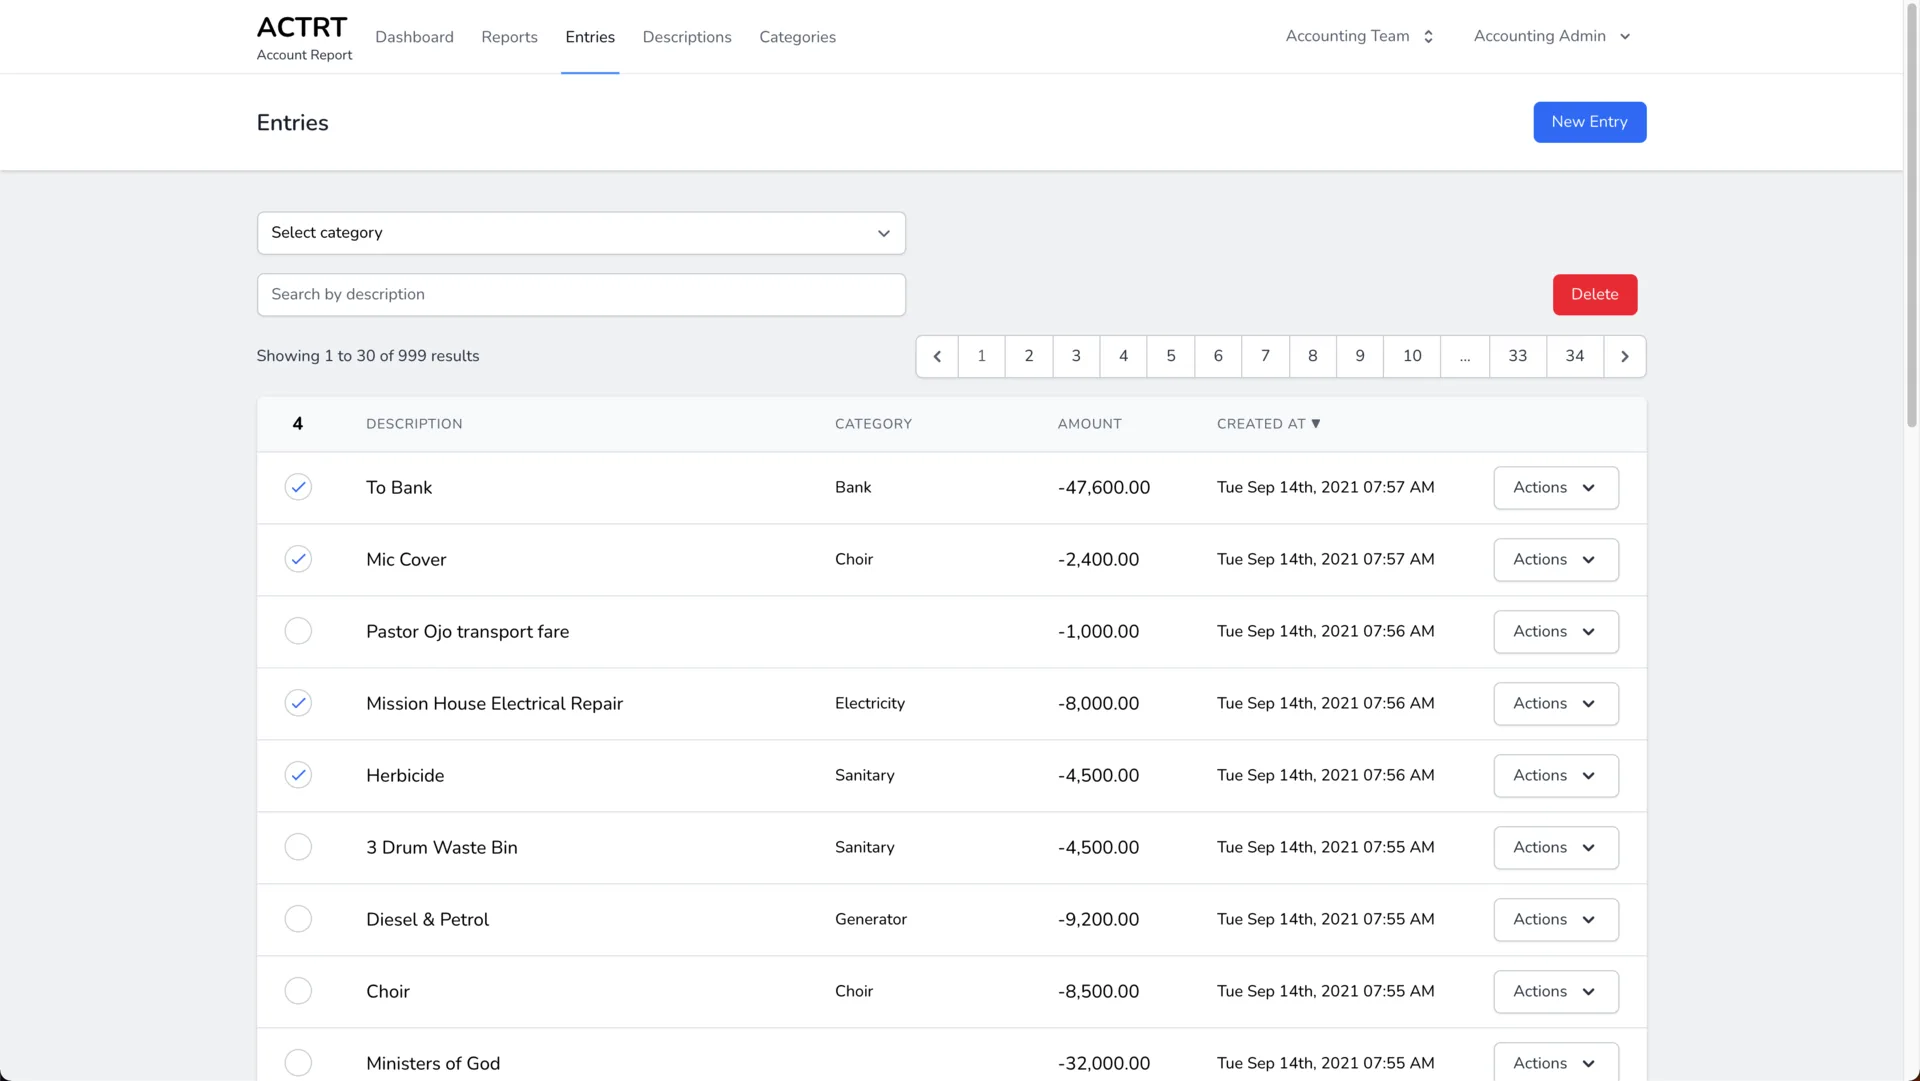Click the Herbicide description text
This screenshot has width=1920, height=1081.
405,776
